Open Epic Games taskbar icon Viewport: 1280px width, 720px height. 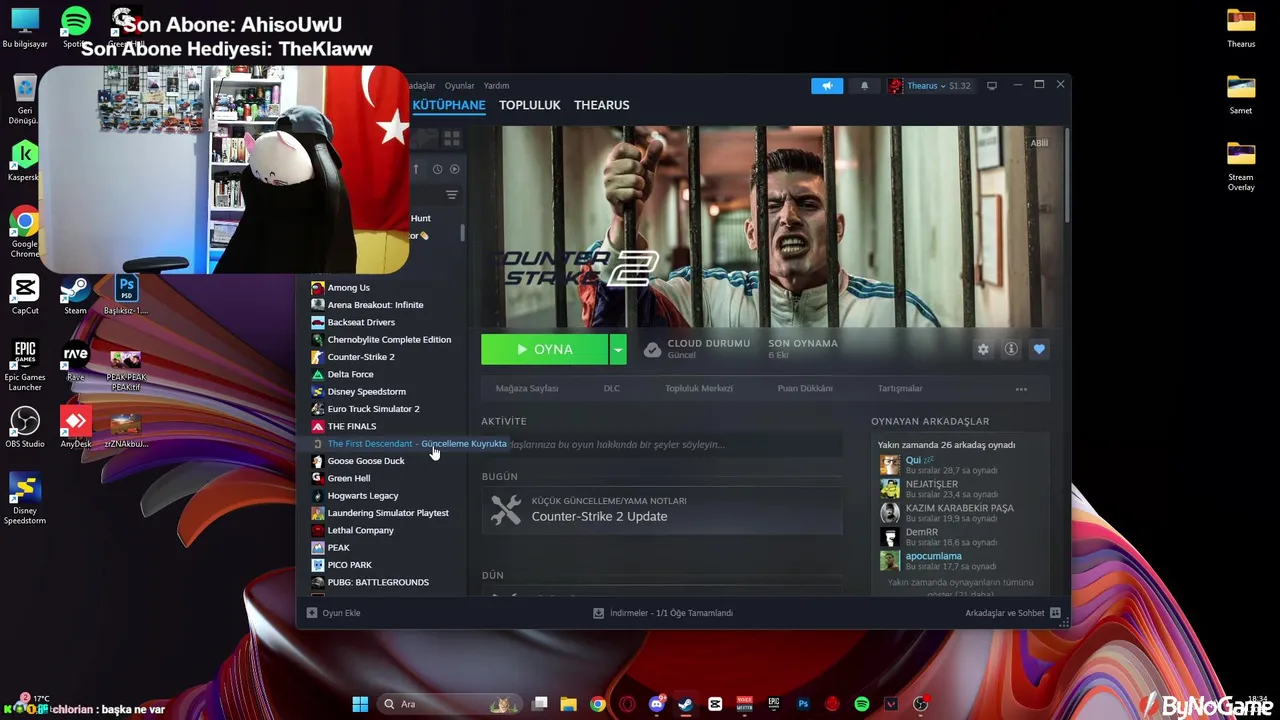click(774, 704)
